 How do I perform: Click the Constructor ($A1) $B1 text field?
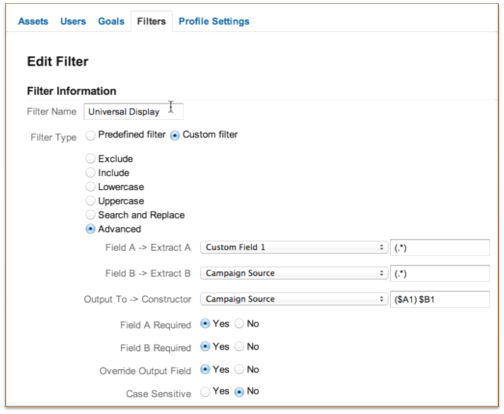(440, 299)
